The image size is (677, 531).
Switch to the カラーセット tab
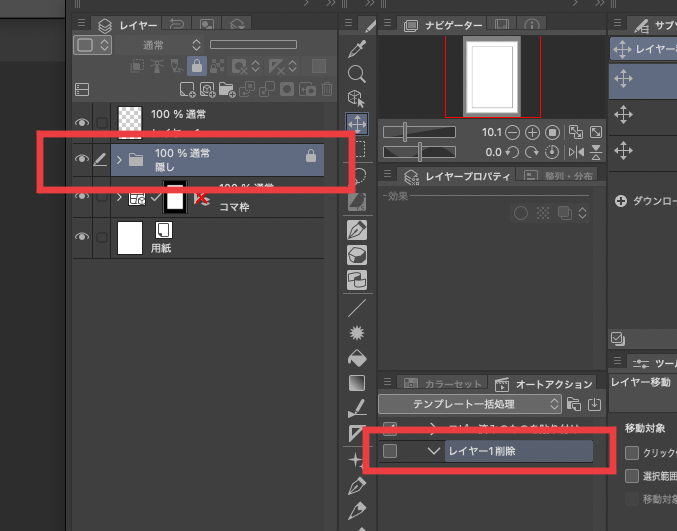(439, 383)
